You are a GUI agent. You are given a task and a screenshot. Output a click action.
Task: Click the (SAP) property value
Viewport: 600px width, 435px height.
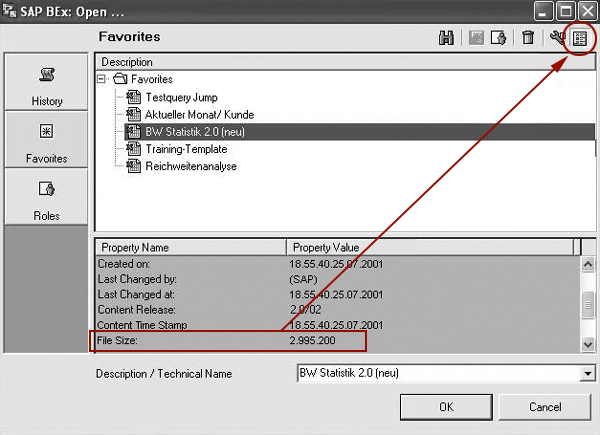[303, 279]
